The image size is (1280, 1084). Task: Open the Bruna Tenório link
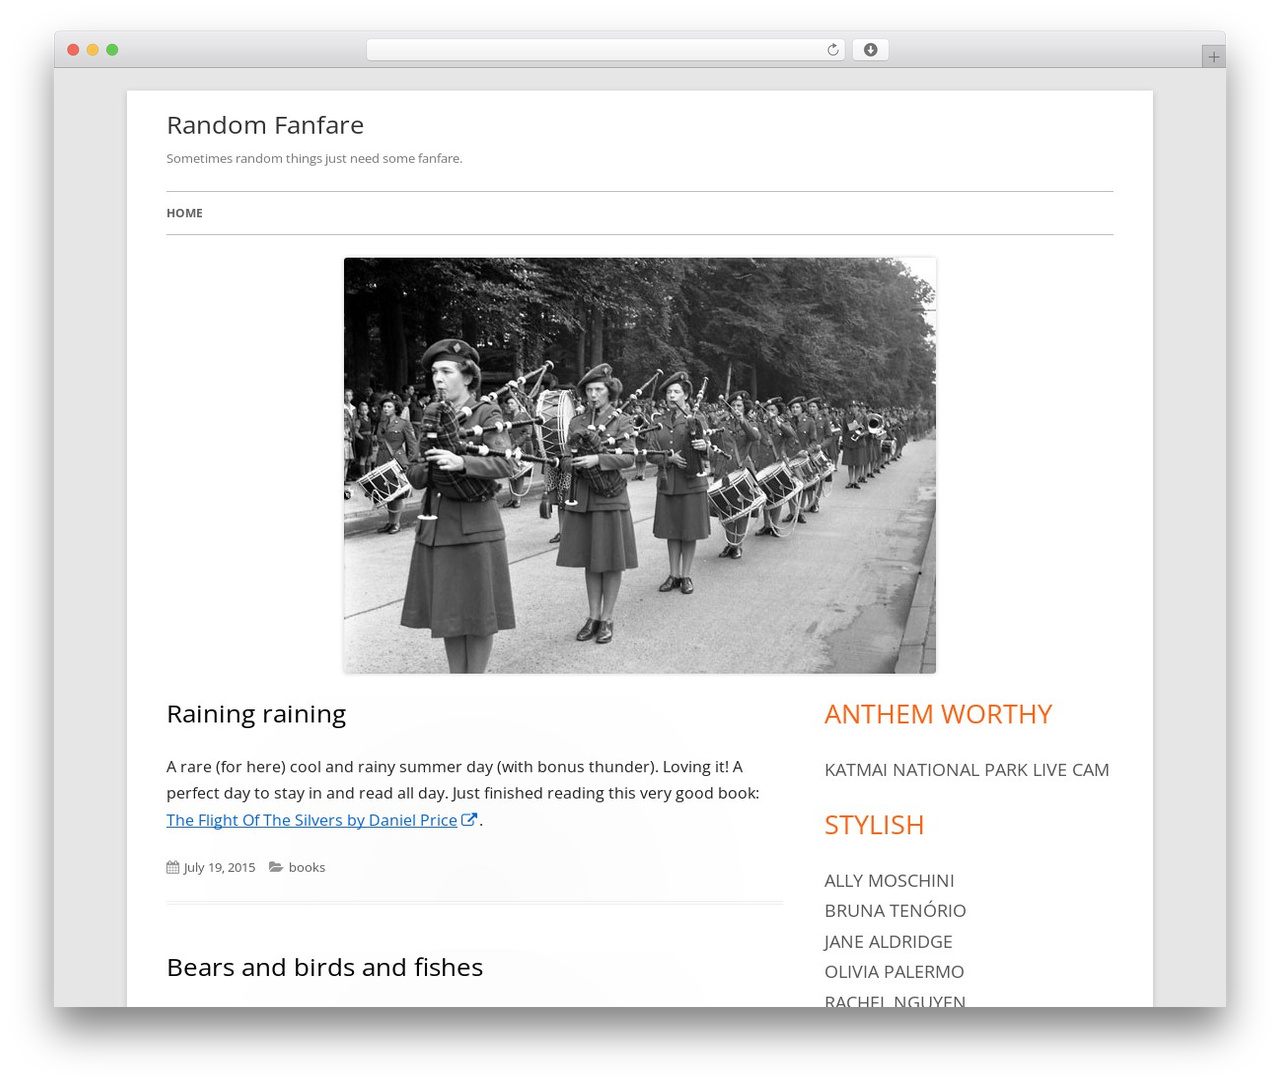pyautogui.click(x=895, y=911)
